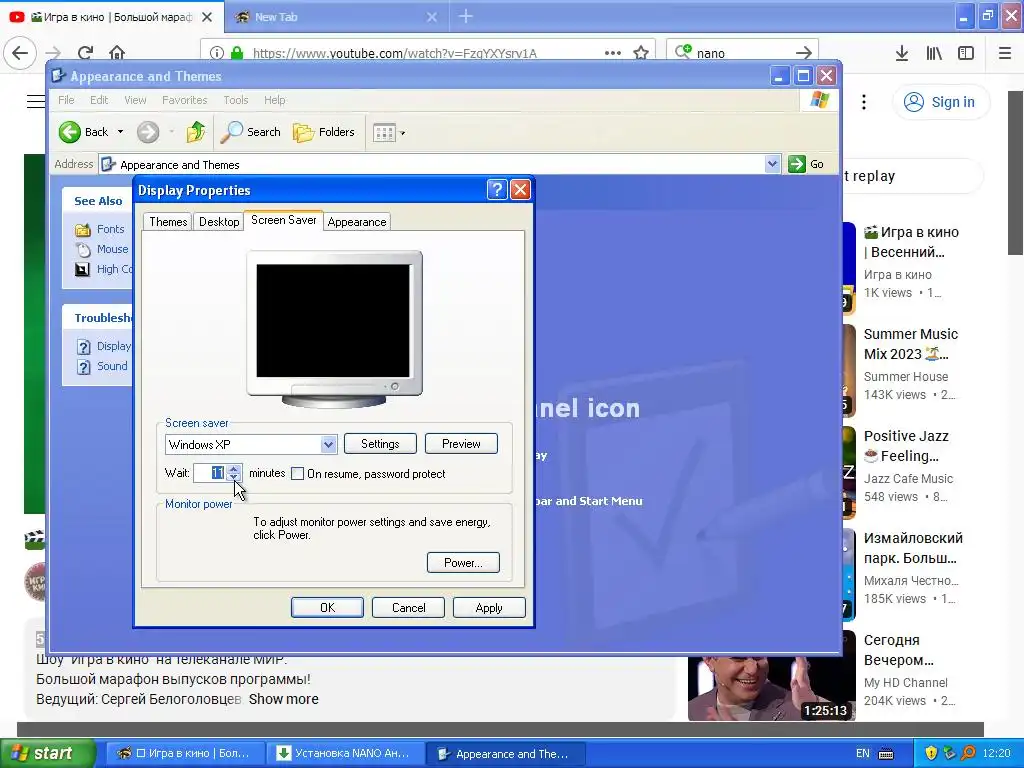Switch to the Themes tab
This screenshot has height=768, width=1024.
168,222
